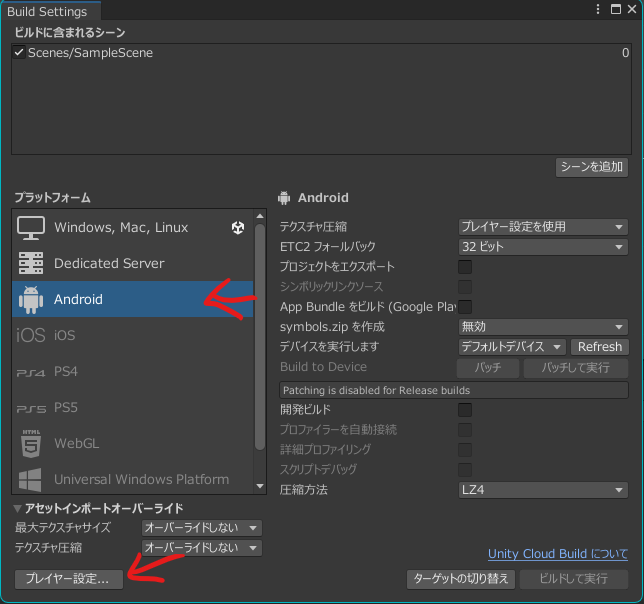
Task: Uncheck the Scenes/SampleScene checkbox
Action: [x=19, y=53]
